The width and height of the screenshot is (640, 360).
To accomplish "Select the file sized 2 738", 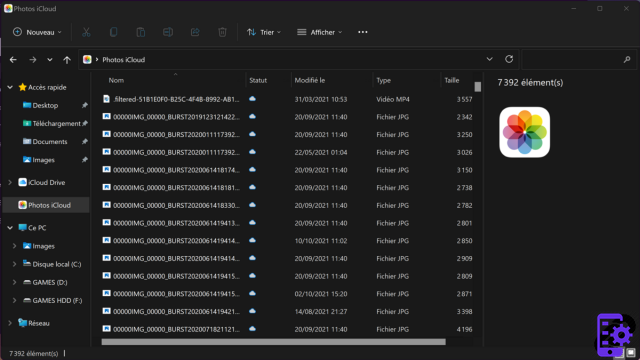I will pos(287,188).
